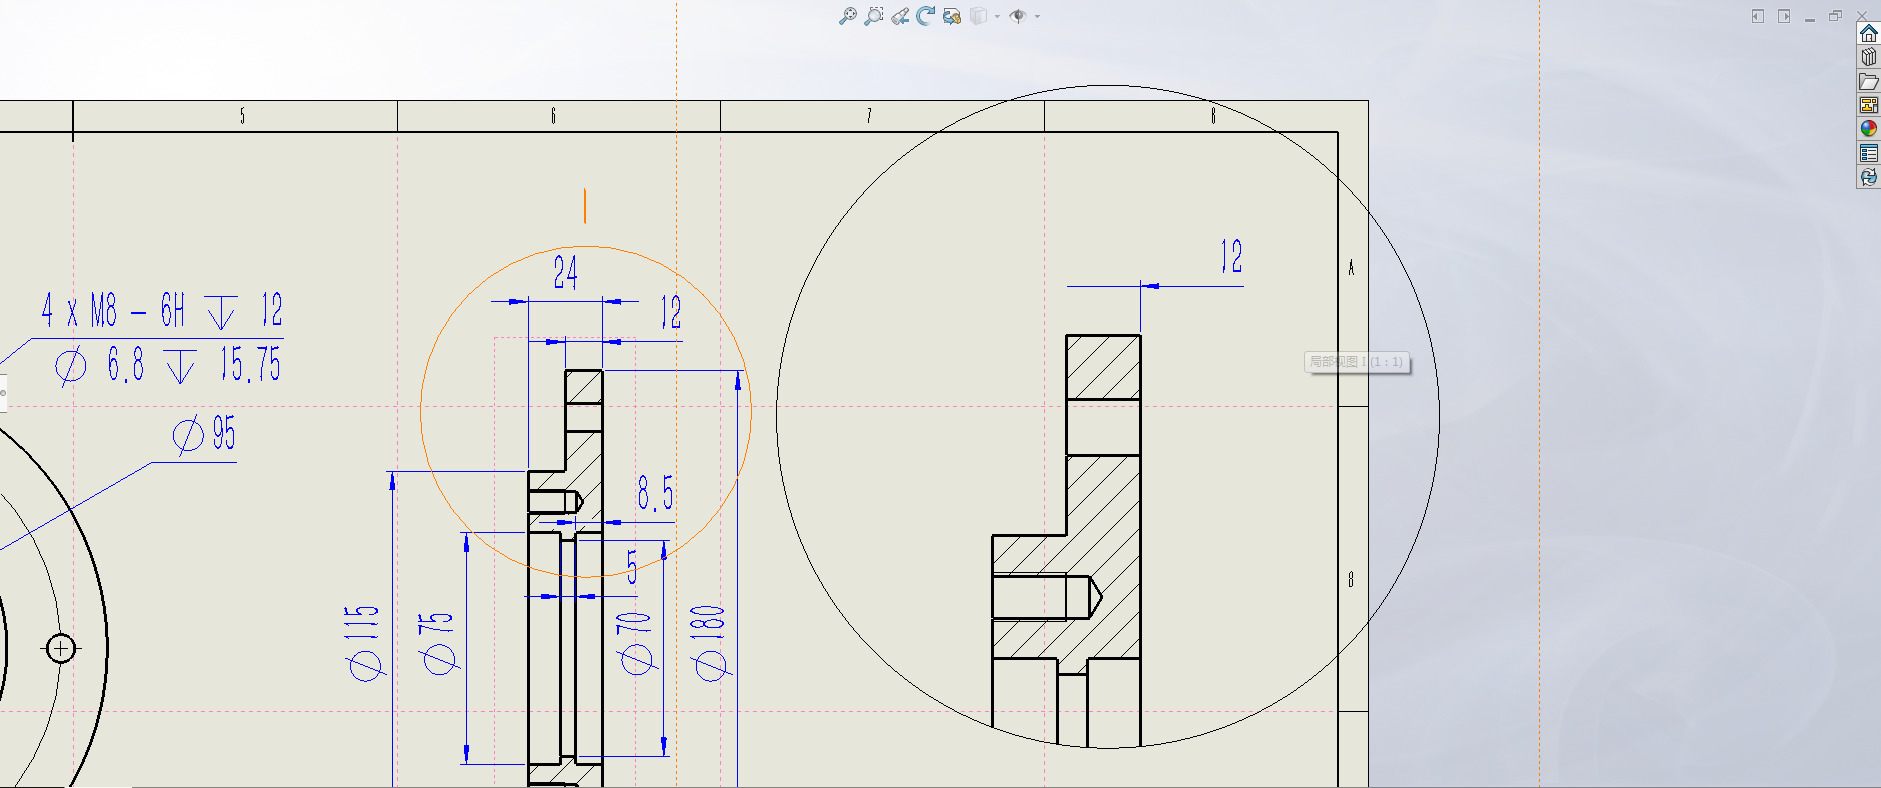Click the orange detail circle label I

[585, 206]
